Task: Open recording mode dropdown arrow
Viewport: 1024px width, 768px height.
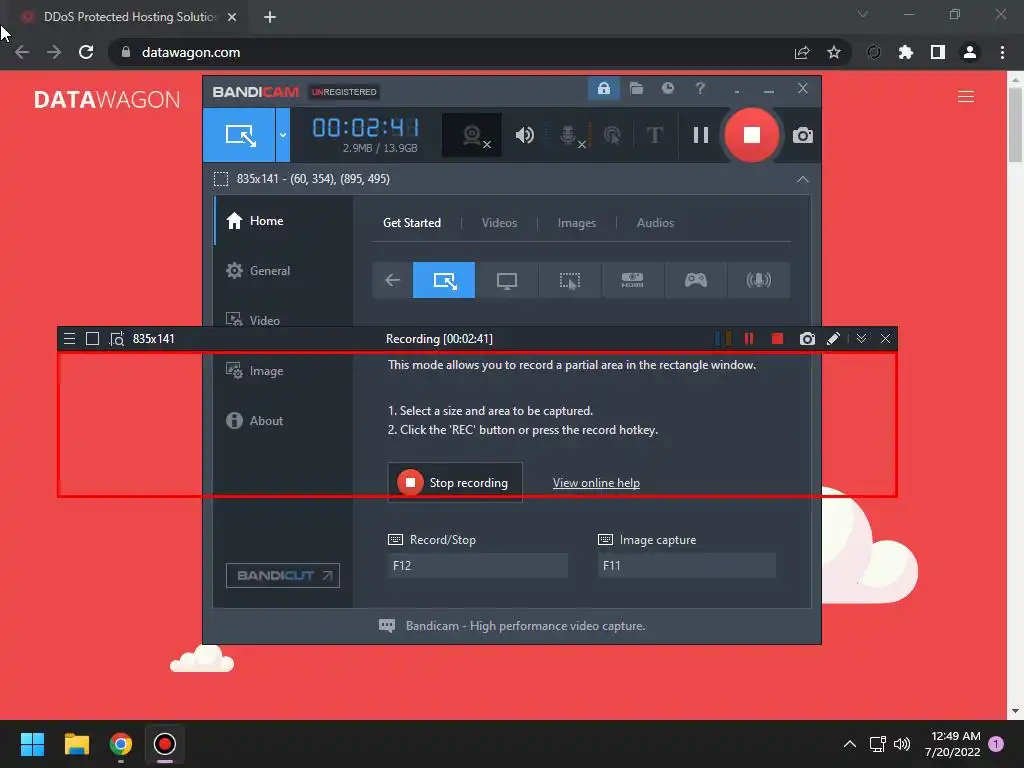Action: click(283, 135)
